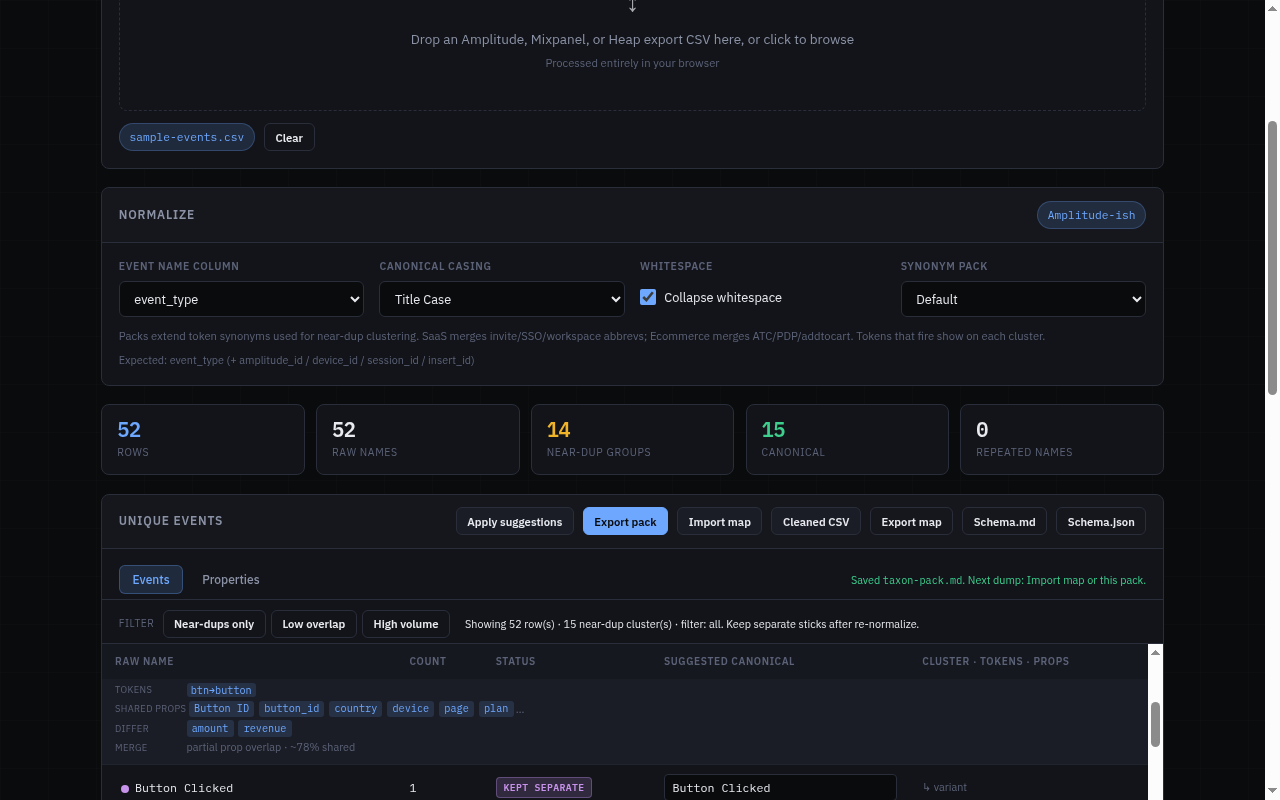This screenshot has width=1280, height=800.
Task: Click the KEPT SEPARATE status badge
Action: [544, 788]
